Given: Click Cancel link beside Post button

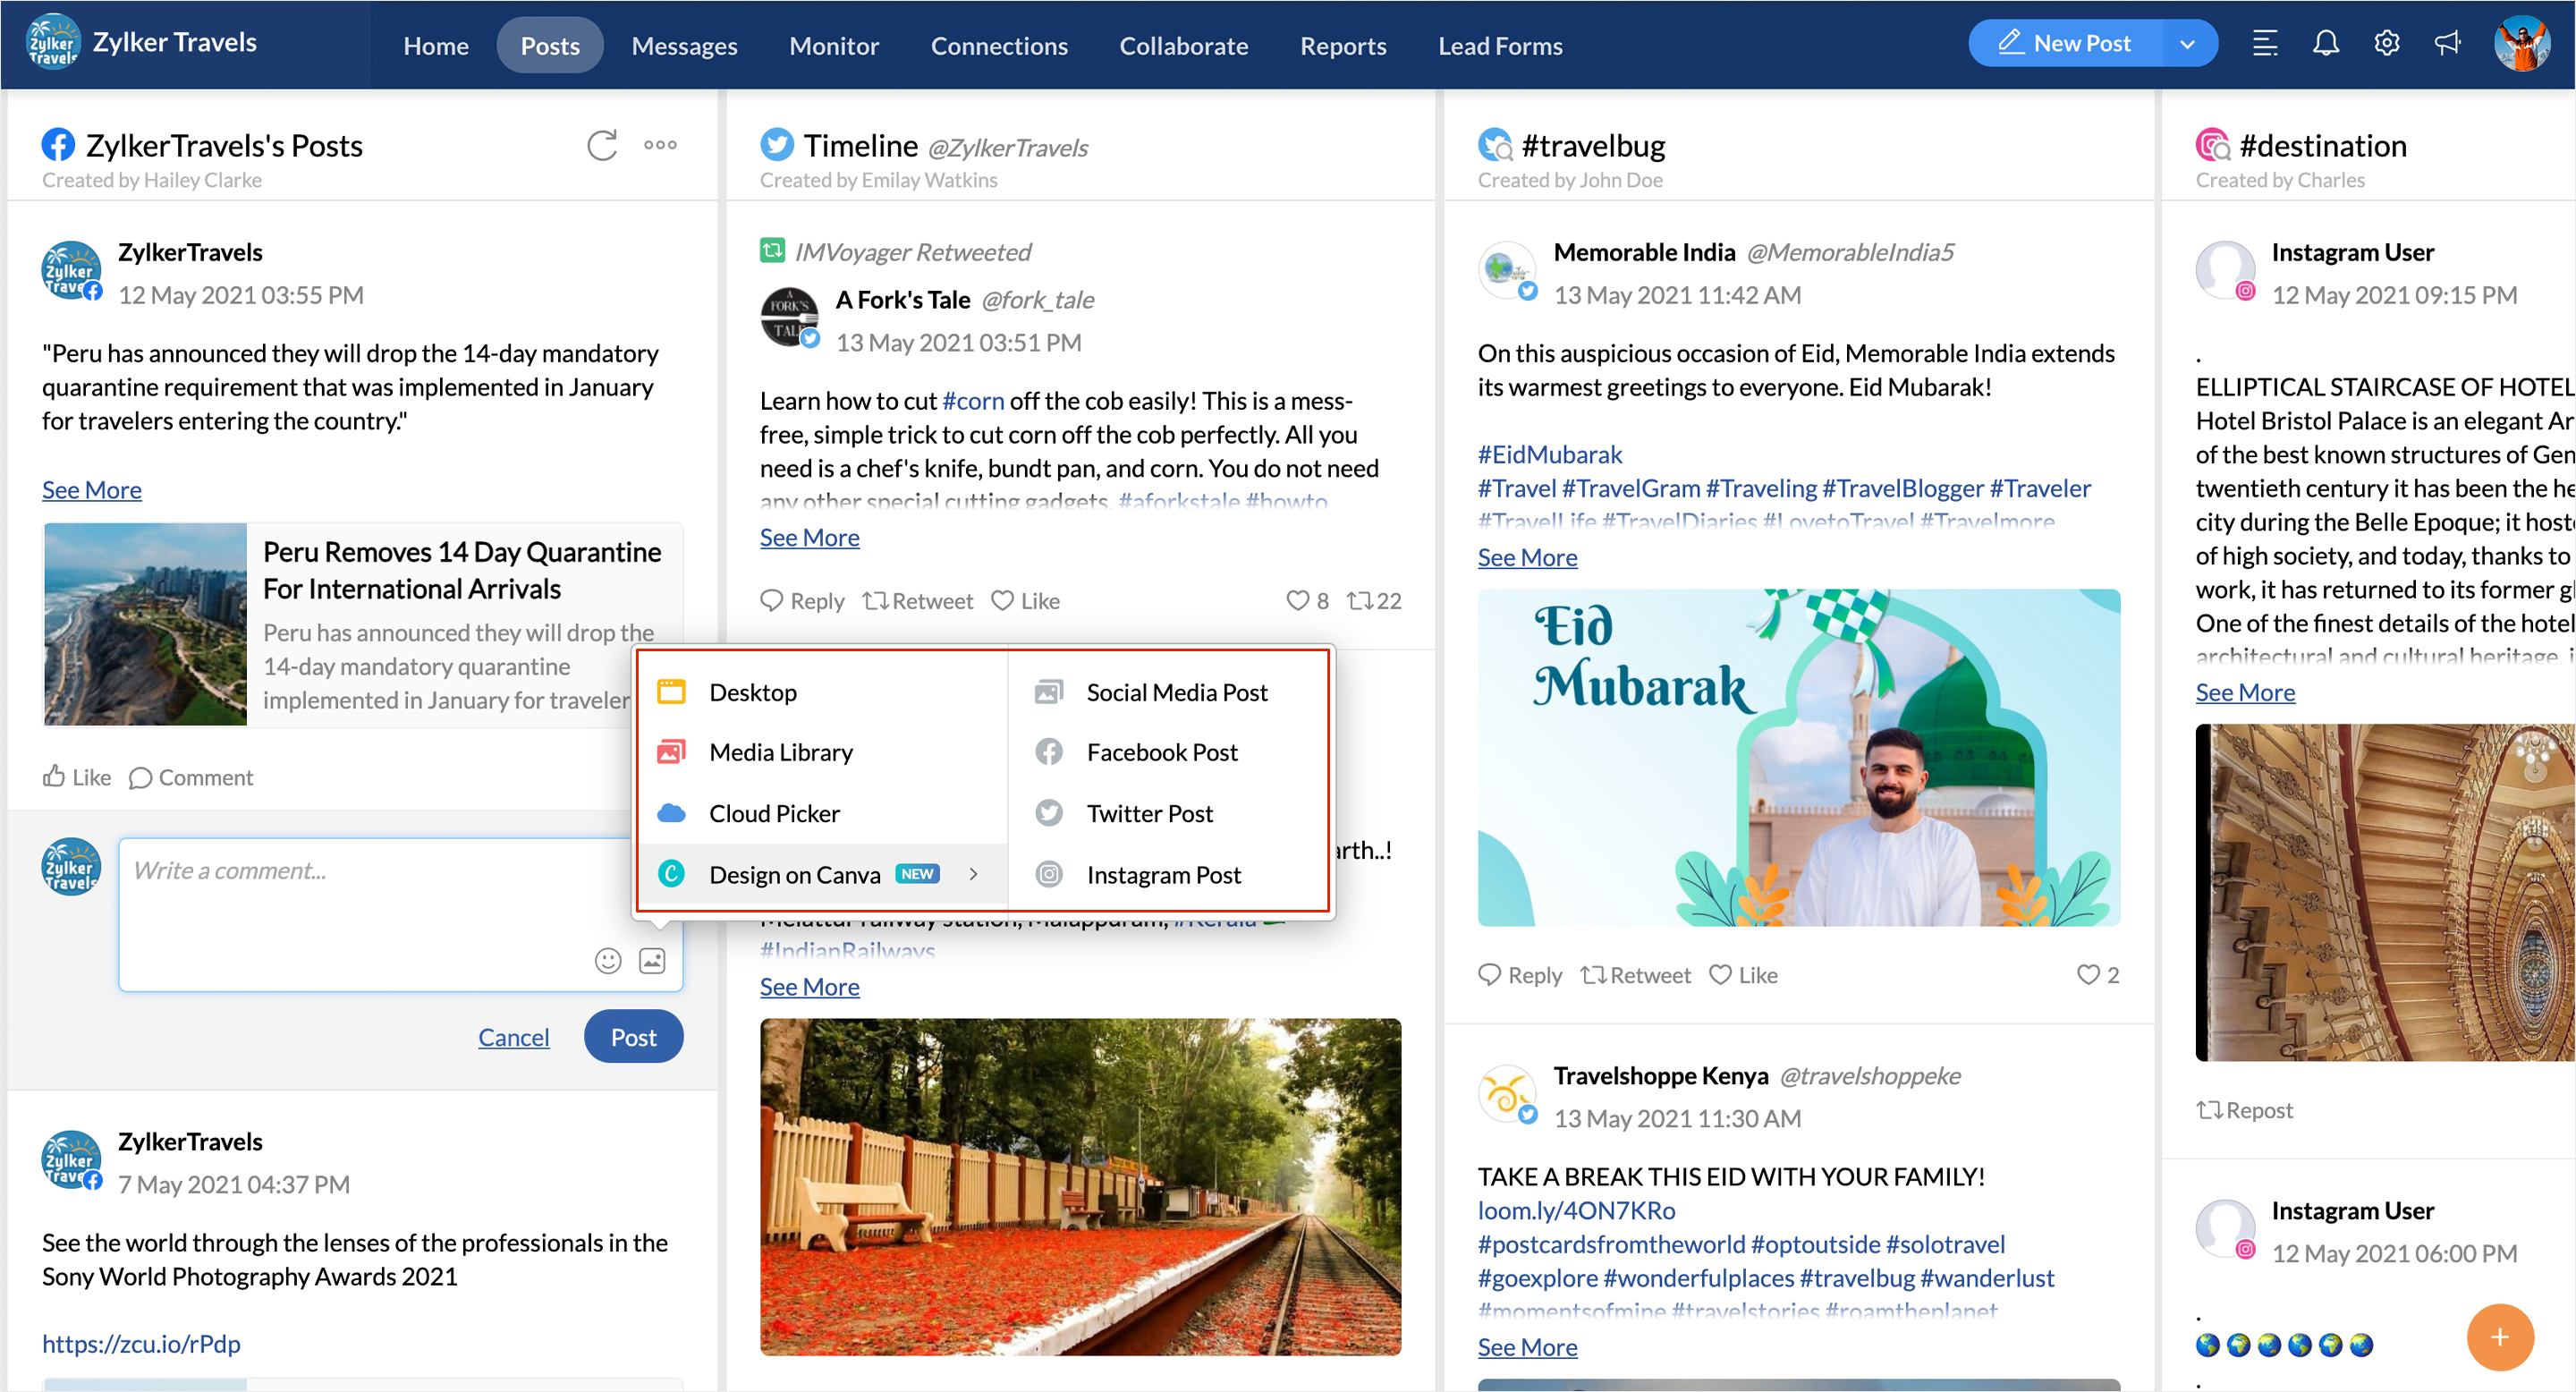Looking at the screenshot, I should pyautogui.click(x=513, y=1037).
